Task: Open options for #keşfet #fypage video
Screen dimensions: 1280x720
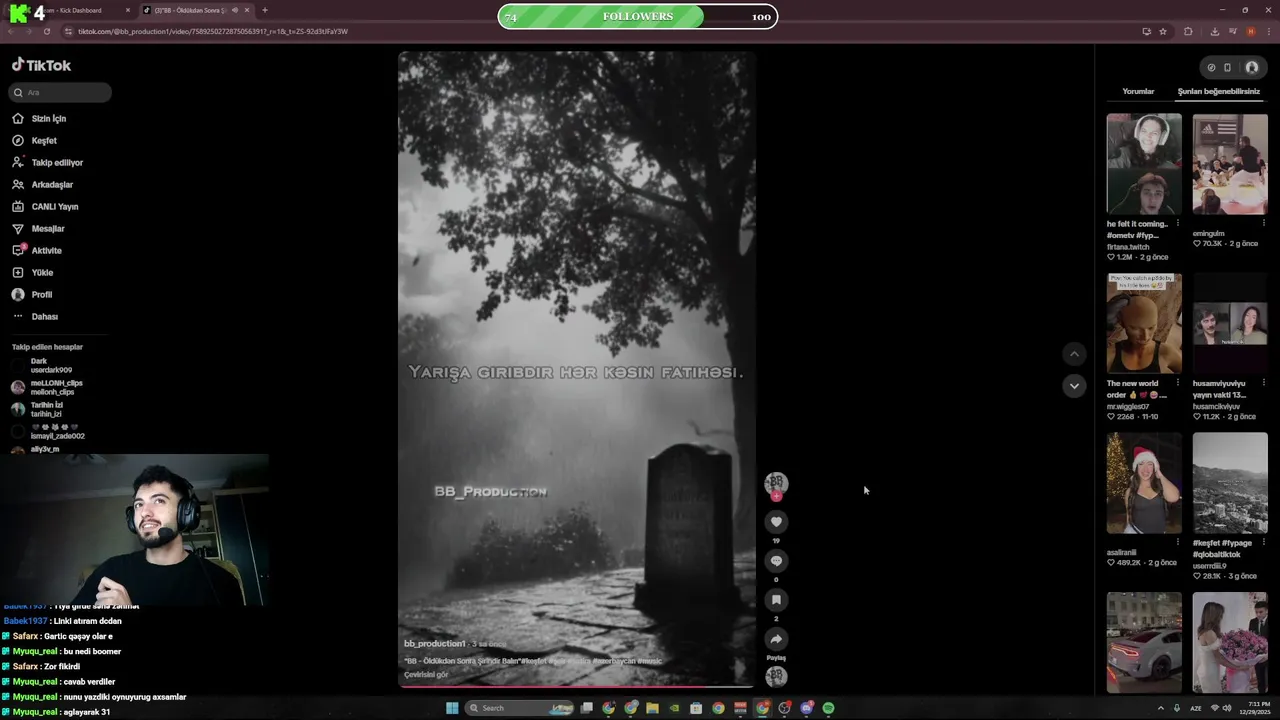Action: point(1264,542)
